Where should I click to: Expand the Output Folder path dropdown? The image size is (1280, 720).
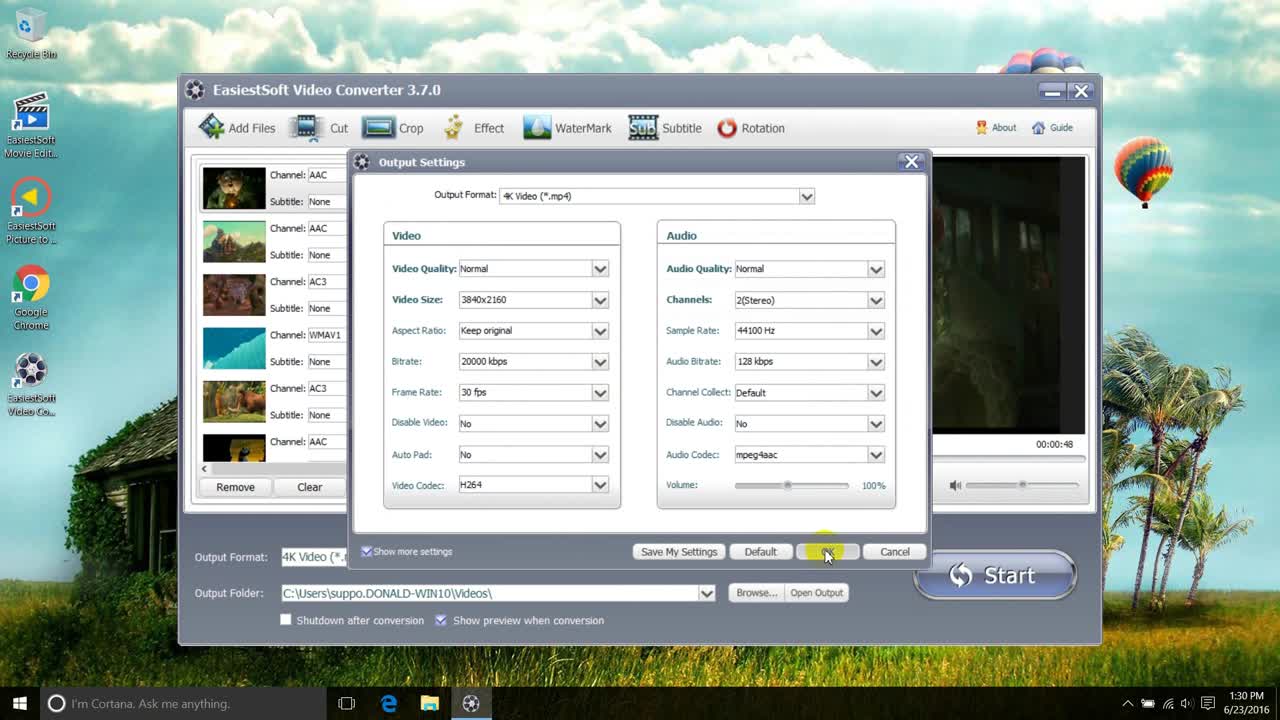pyautogui.click(x=707, y=593)
